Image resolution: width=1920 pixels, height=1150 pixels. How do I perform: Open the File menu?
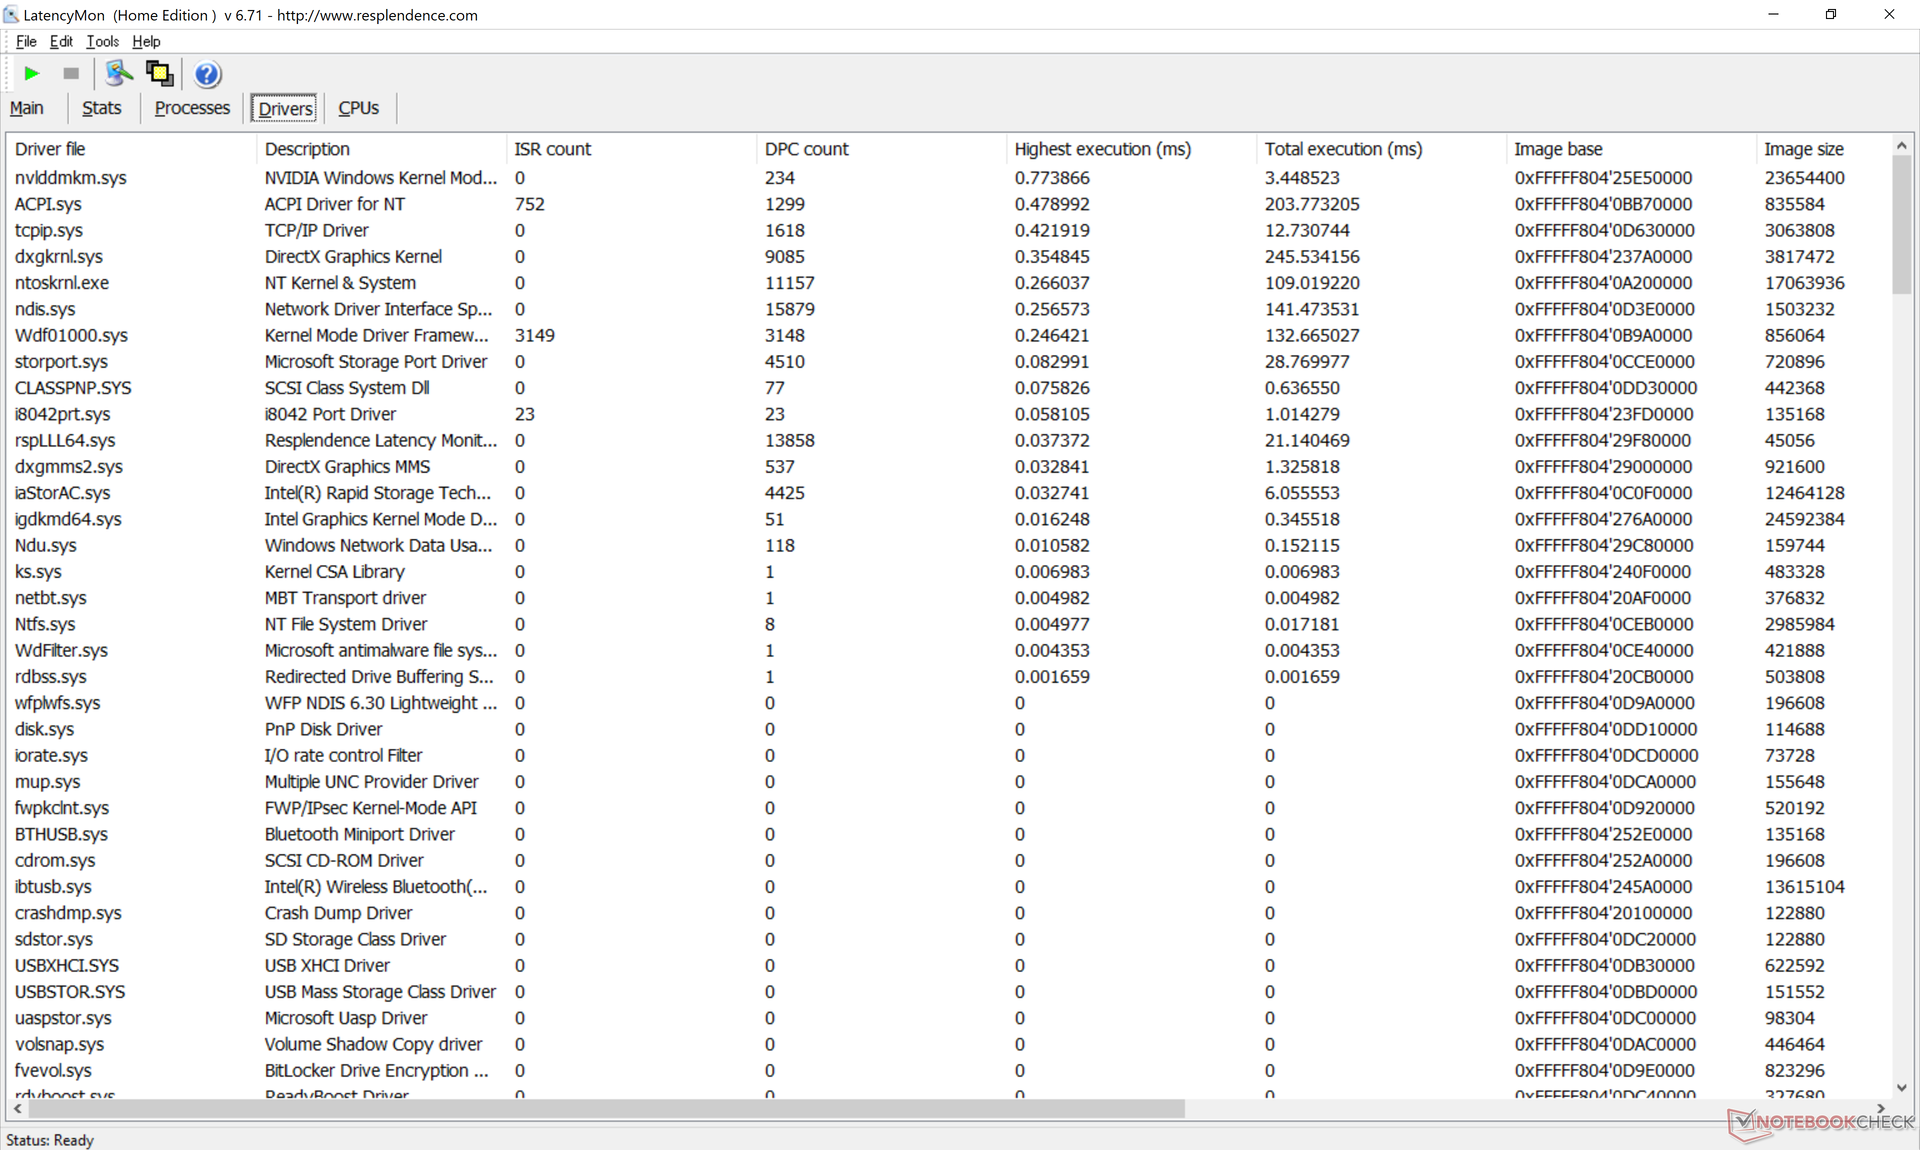(26, 41)
